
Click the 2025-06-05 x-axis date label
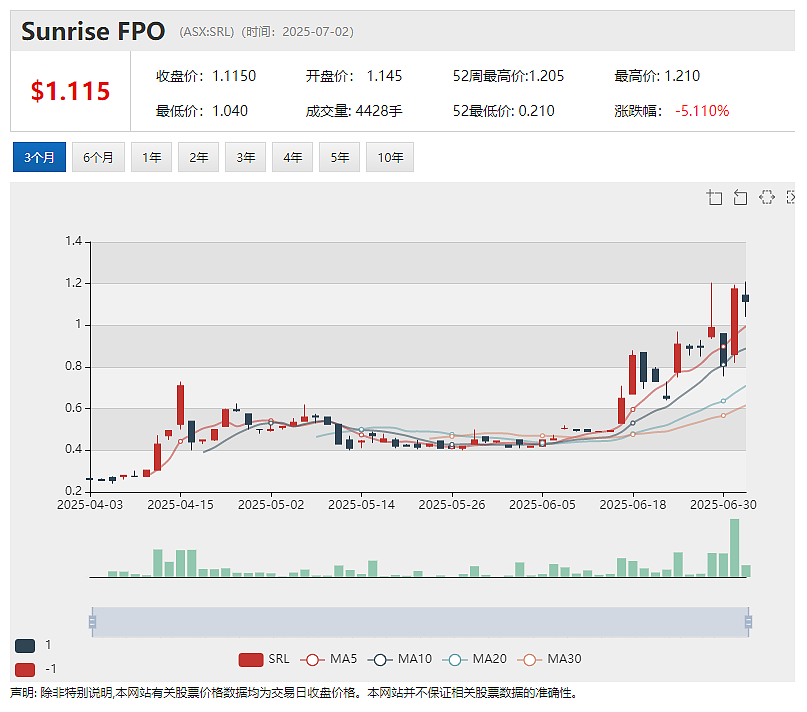point(542,505)
